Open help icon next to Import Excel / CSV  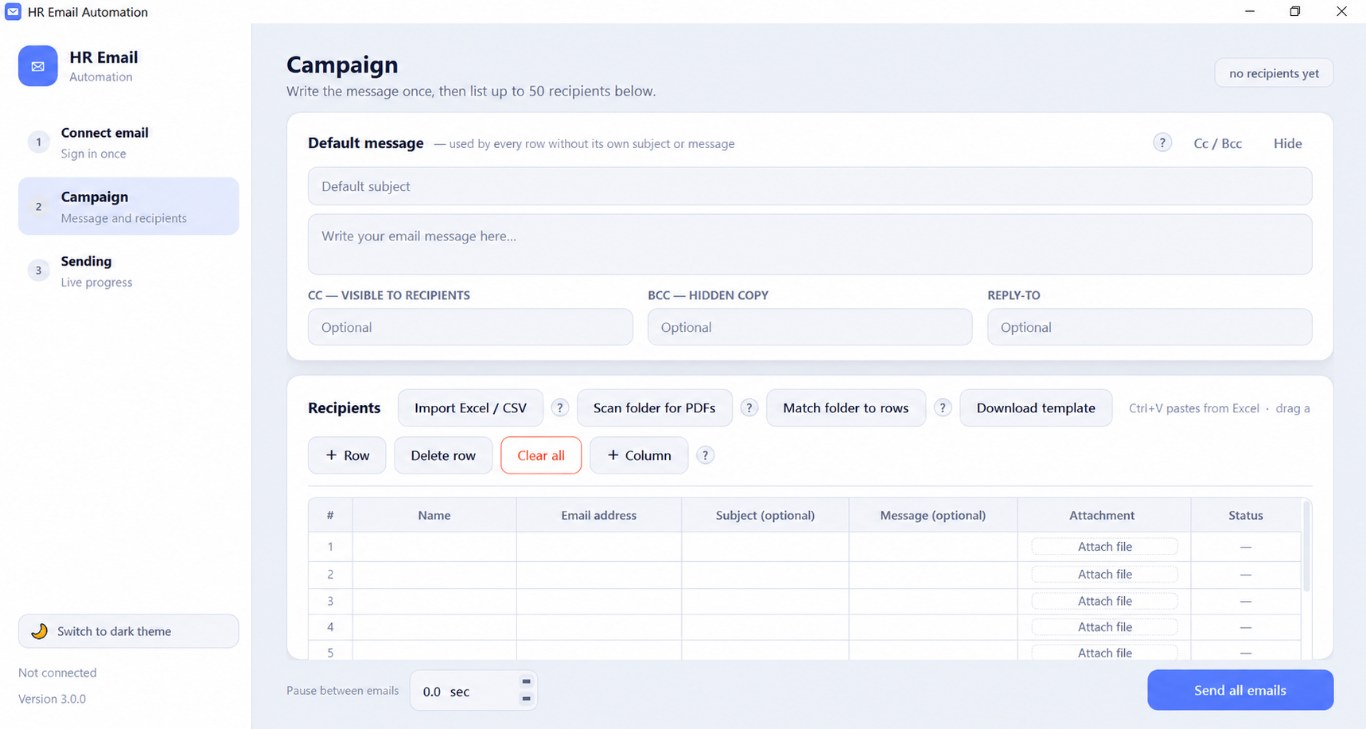click(x=560, y=408)
